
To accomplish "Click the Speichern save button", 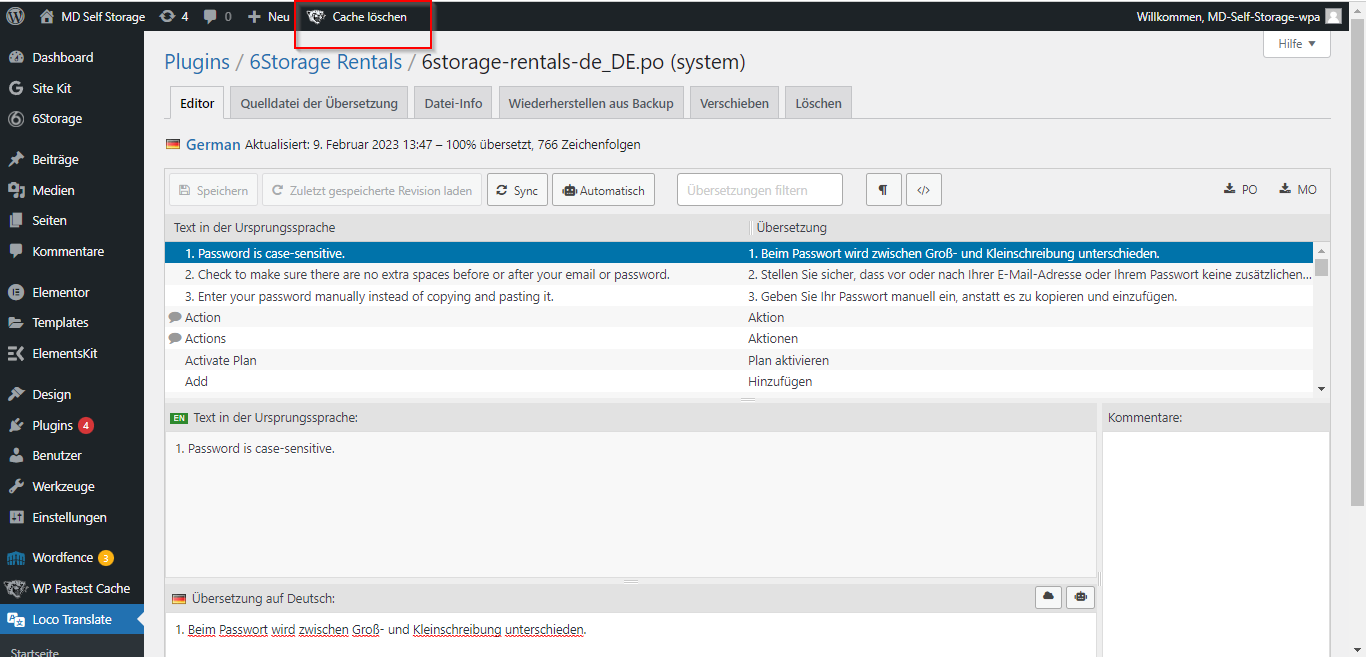I will tap(214, 190).
